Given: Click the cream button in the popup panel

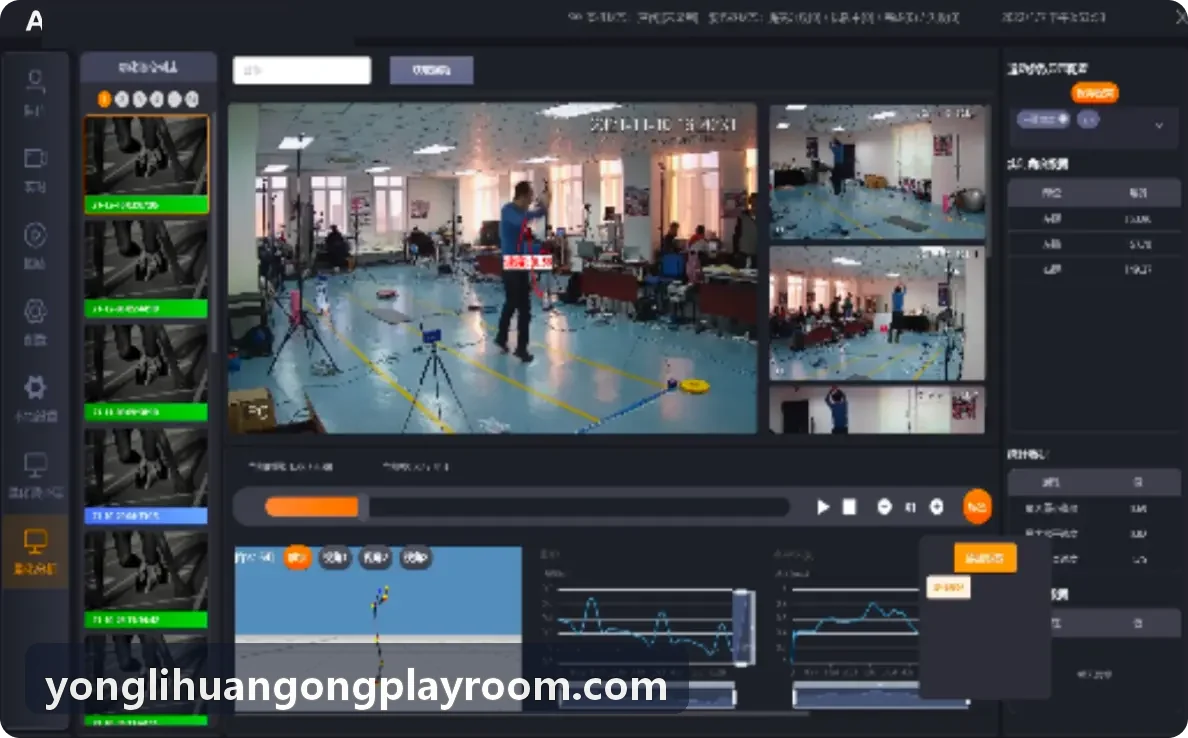Looking at the screenshot, I should [x=948, y=587].
